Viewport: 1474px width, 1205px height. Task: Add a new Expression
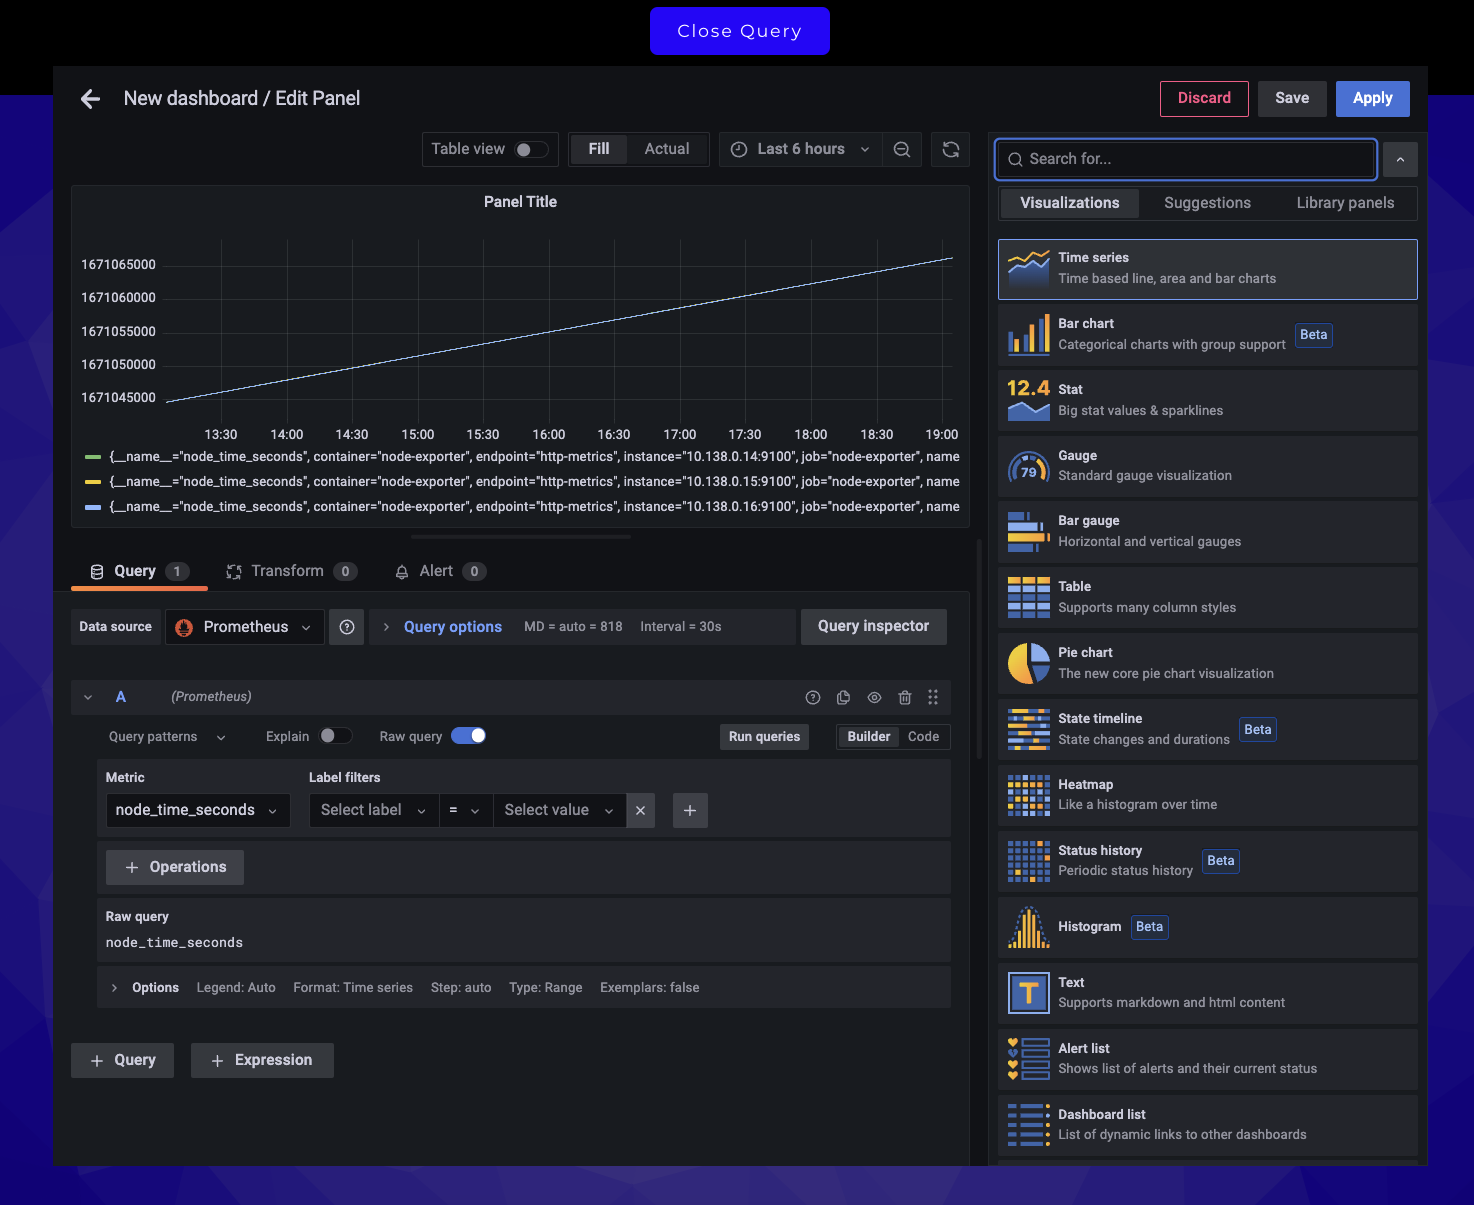[x=262, y=1060]
